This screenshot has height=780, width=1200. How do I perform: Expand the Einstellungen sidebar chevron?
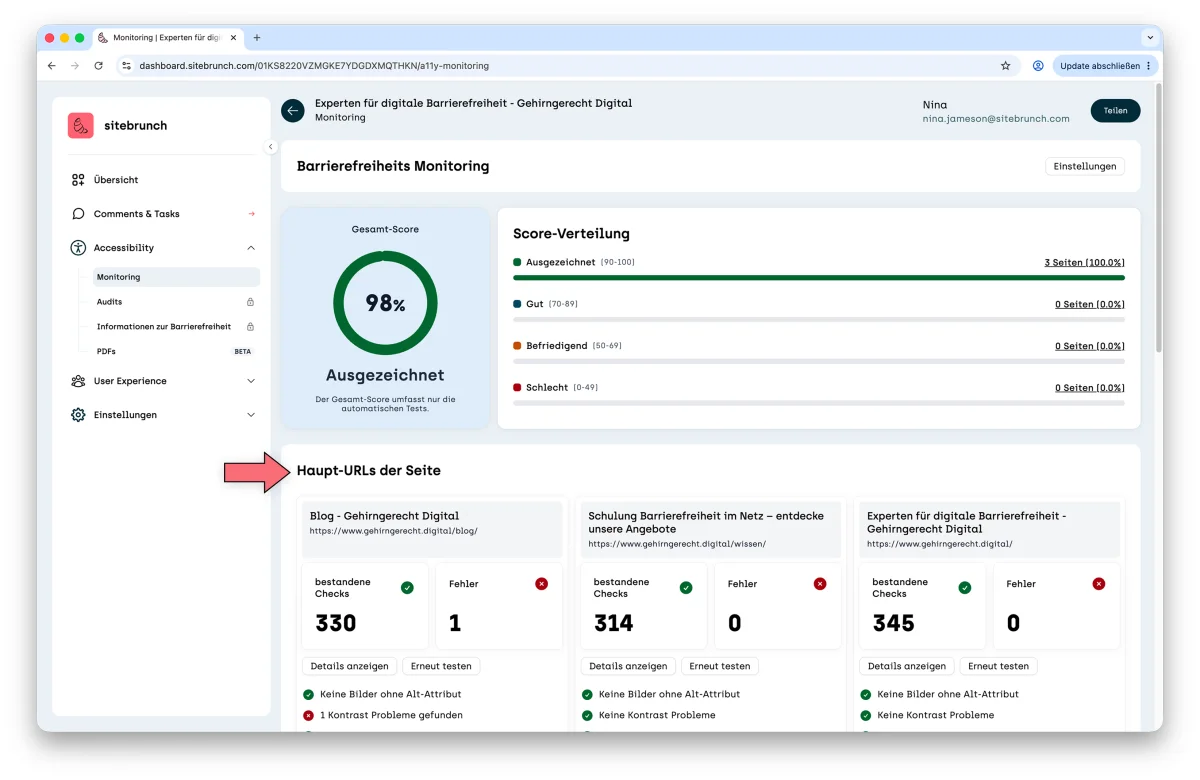[x=251, y=415]
